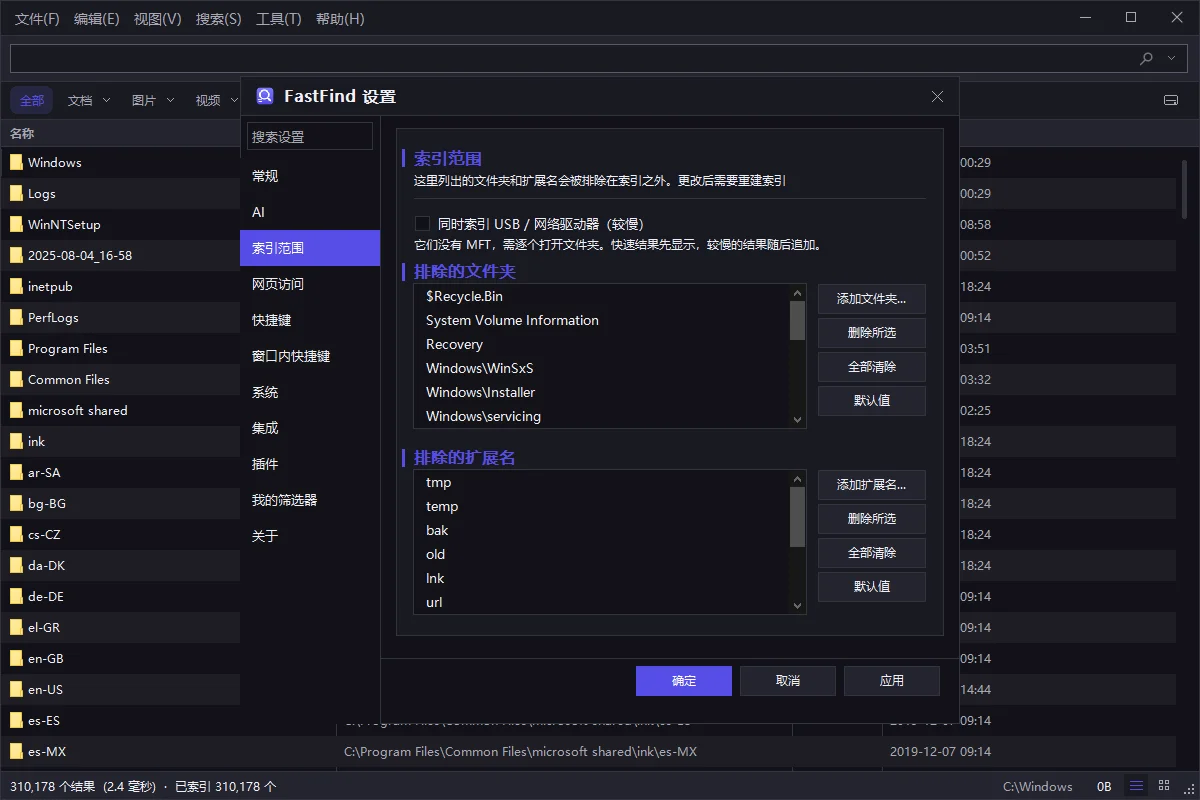Click the excluded folders scrollbar thumb

[797, 320]
